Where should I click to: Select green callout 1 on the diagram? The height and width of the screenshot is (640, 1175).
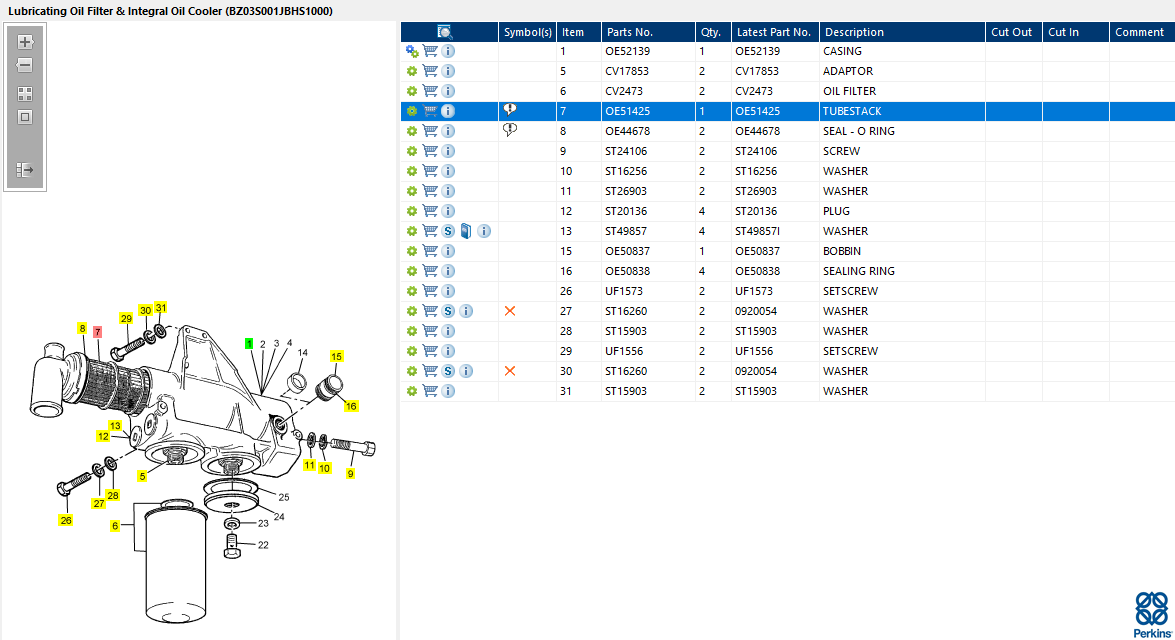249,343
